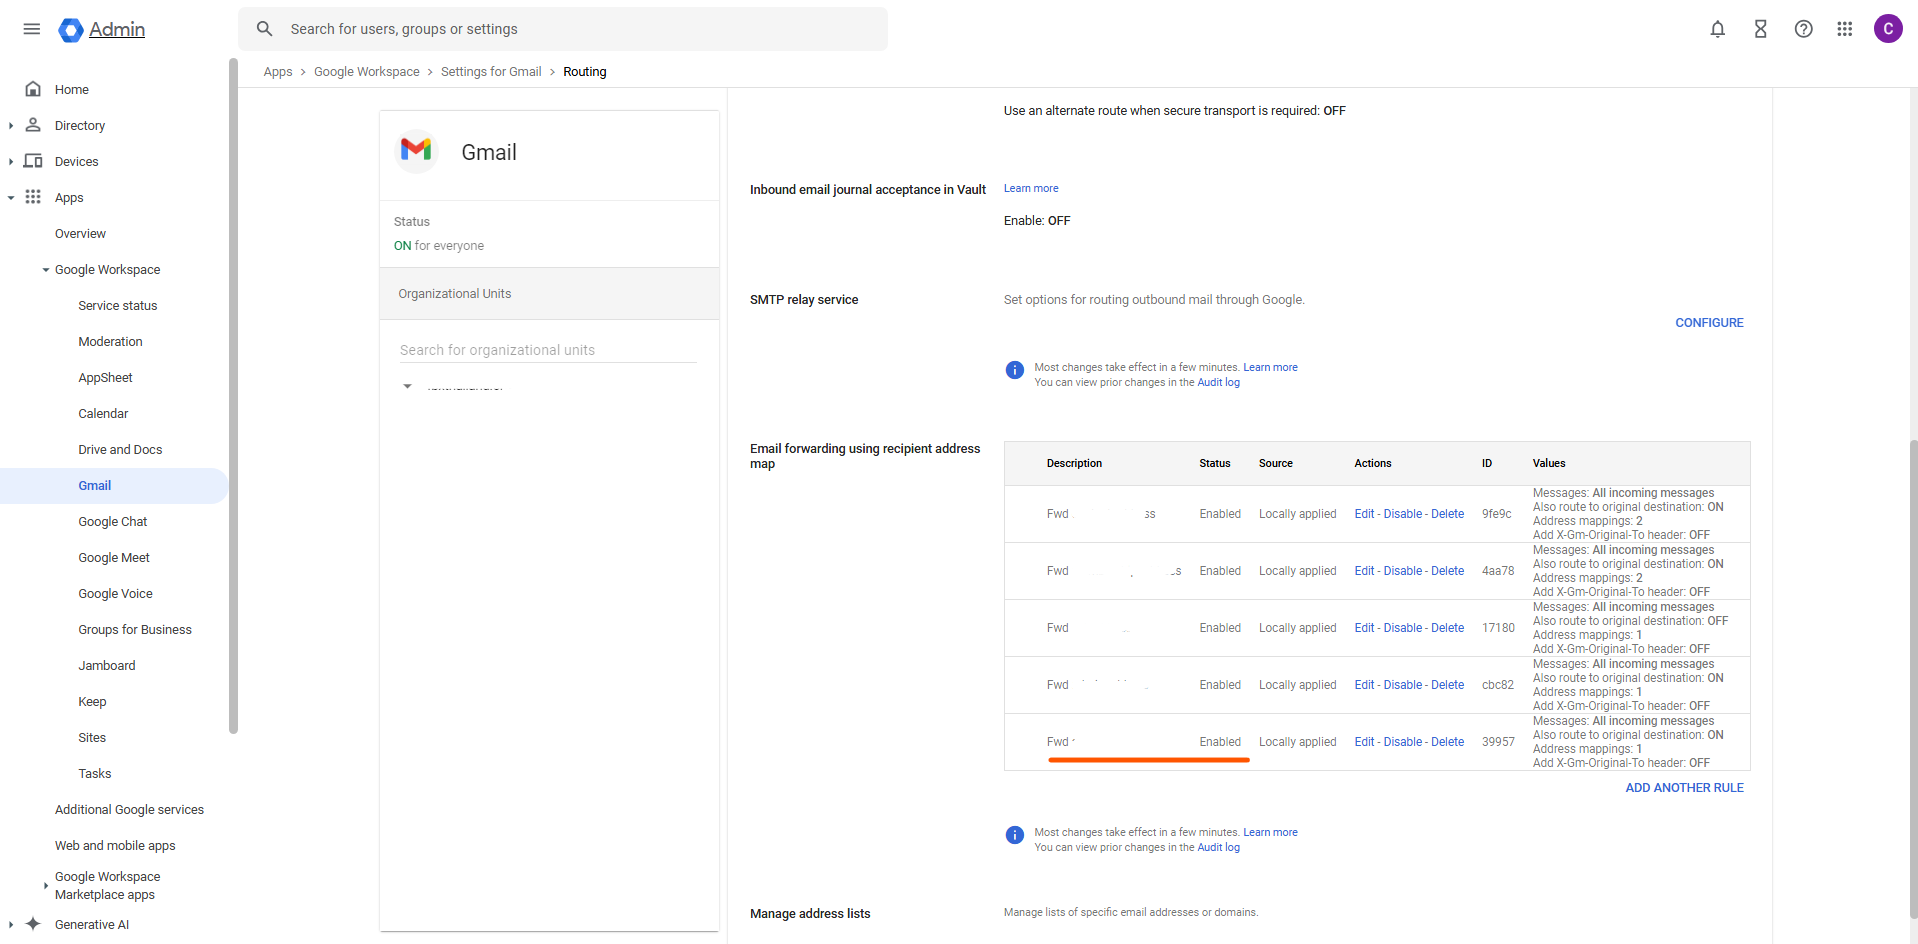Click the page vertical scrollbar on right
The image size is (1918, 944).
[1913, 680]
